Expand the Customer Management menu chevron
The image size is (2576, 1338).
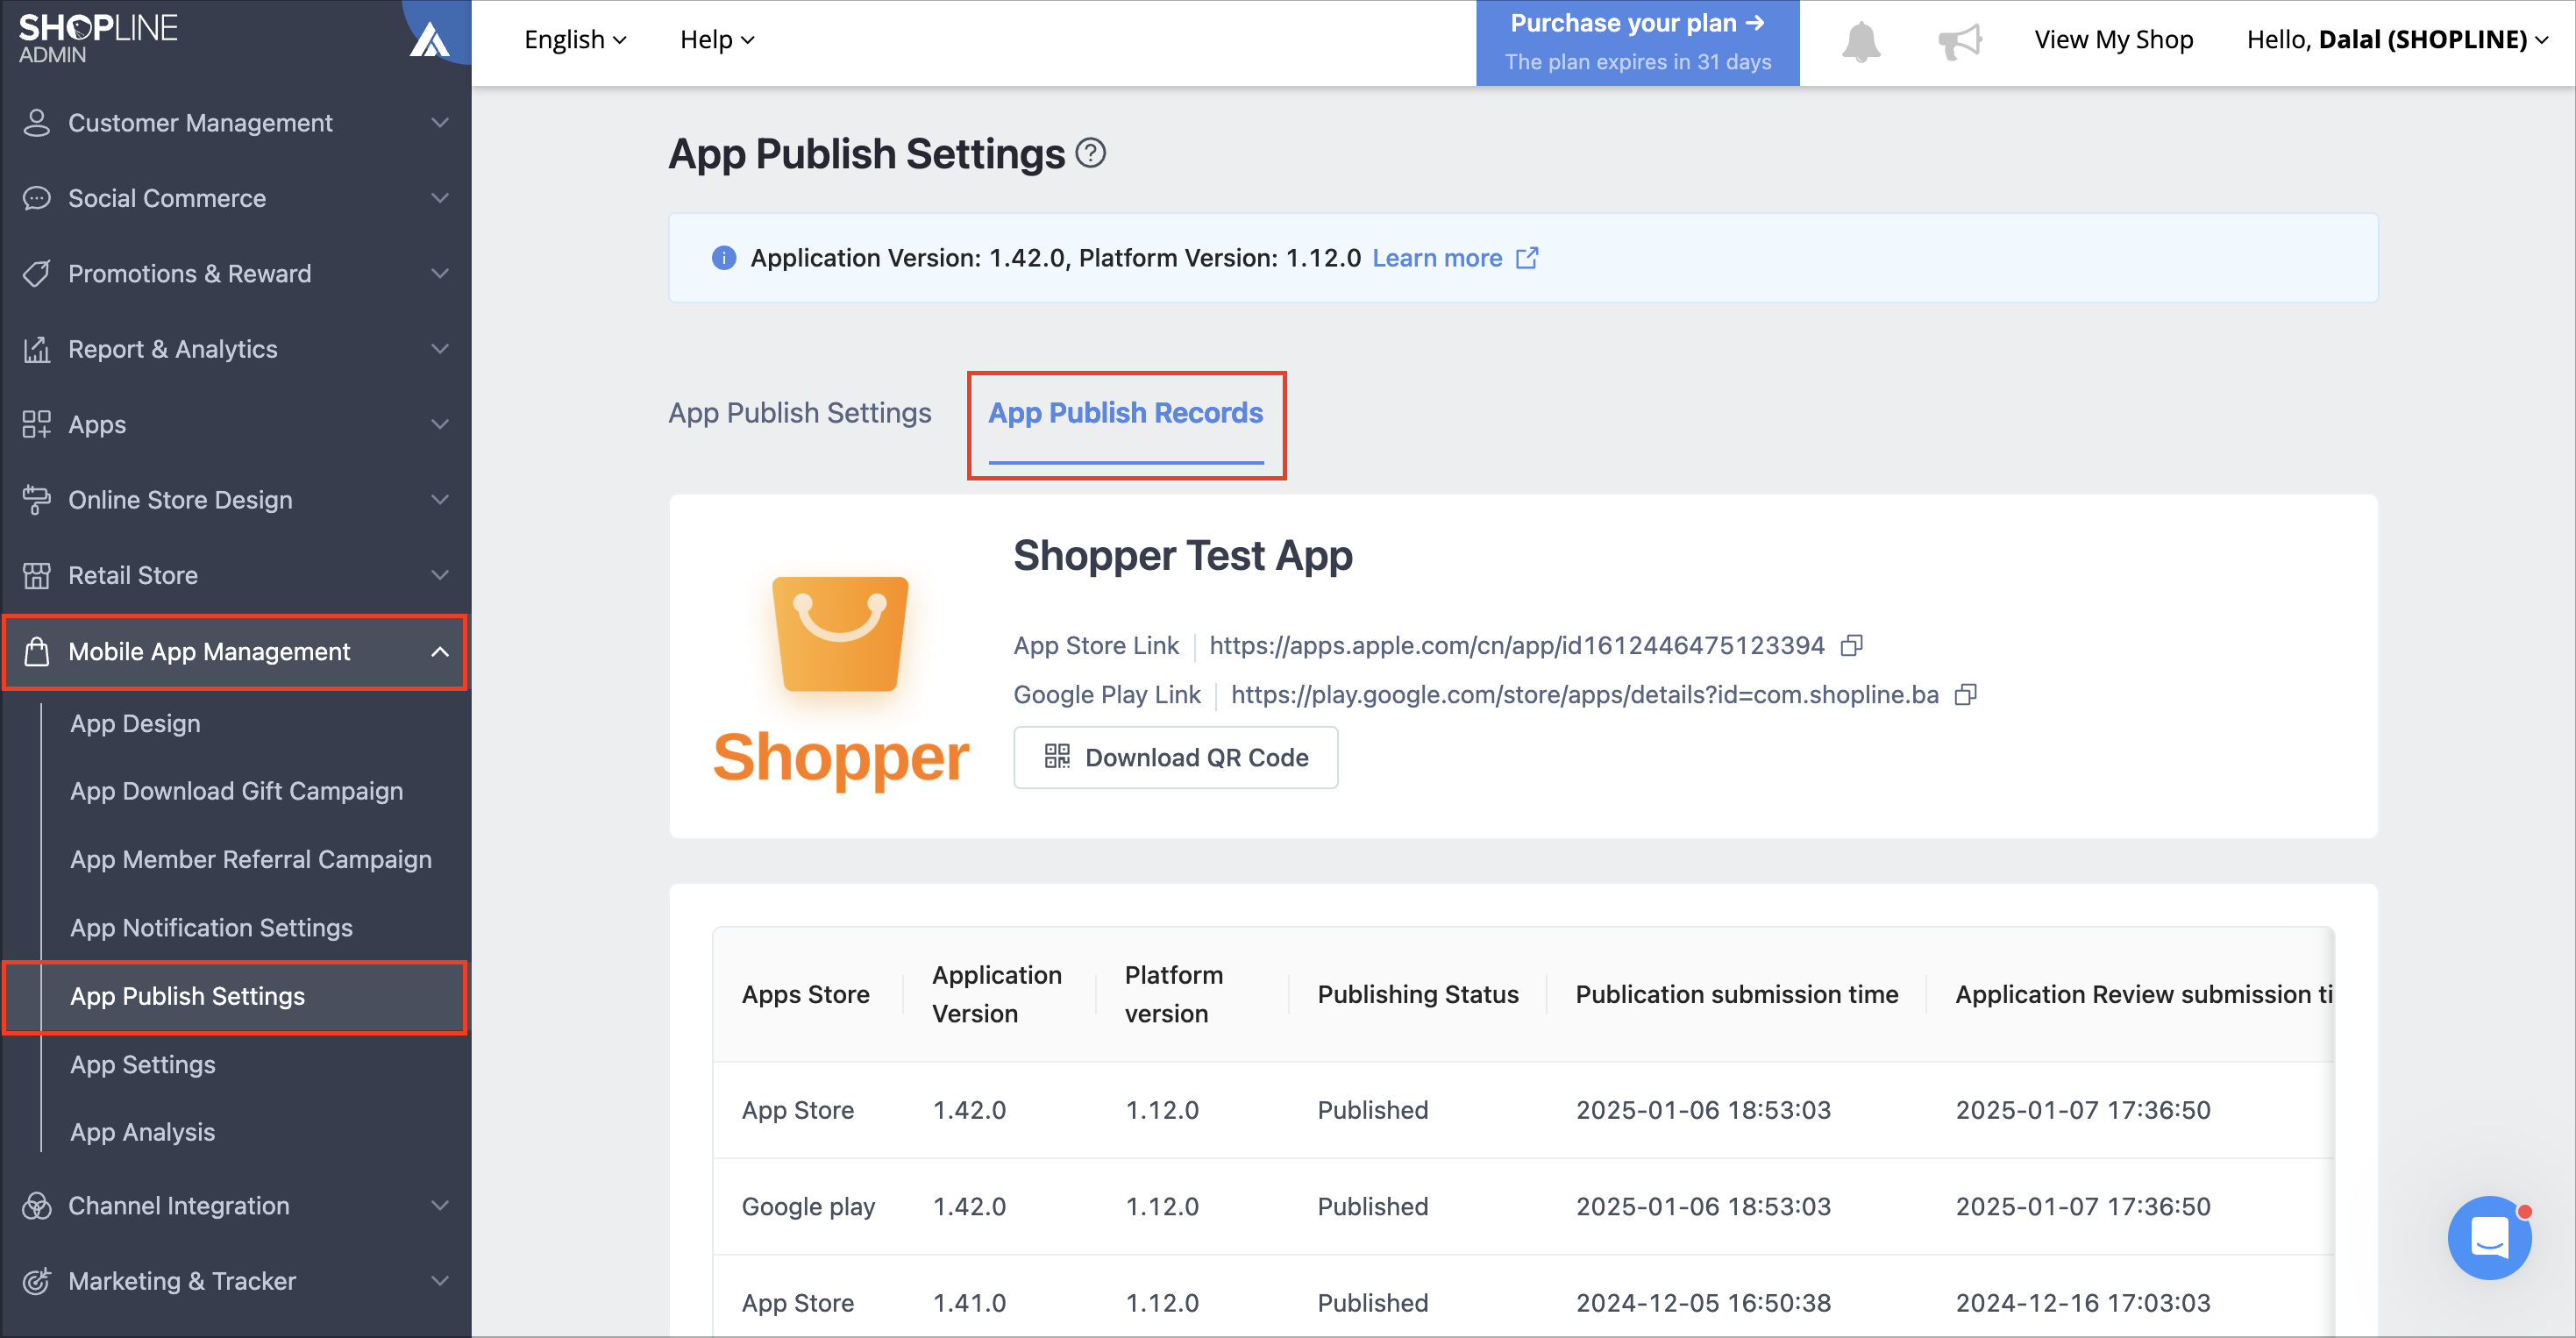[x=439, y=123]
